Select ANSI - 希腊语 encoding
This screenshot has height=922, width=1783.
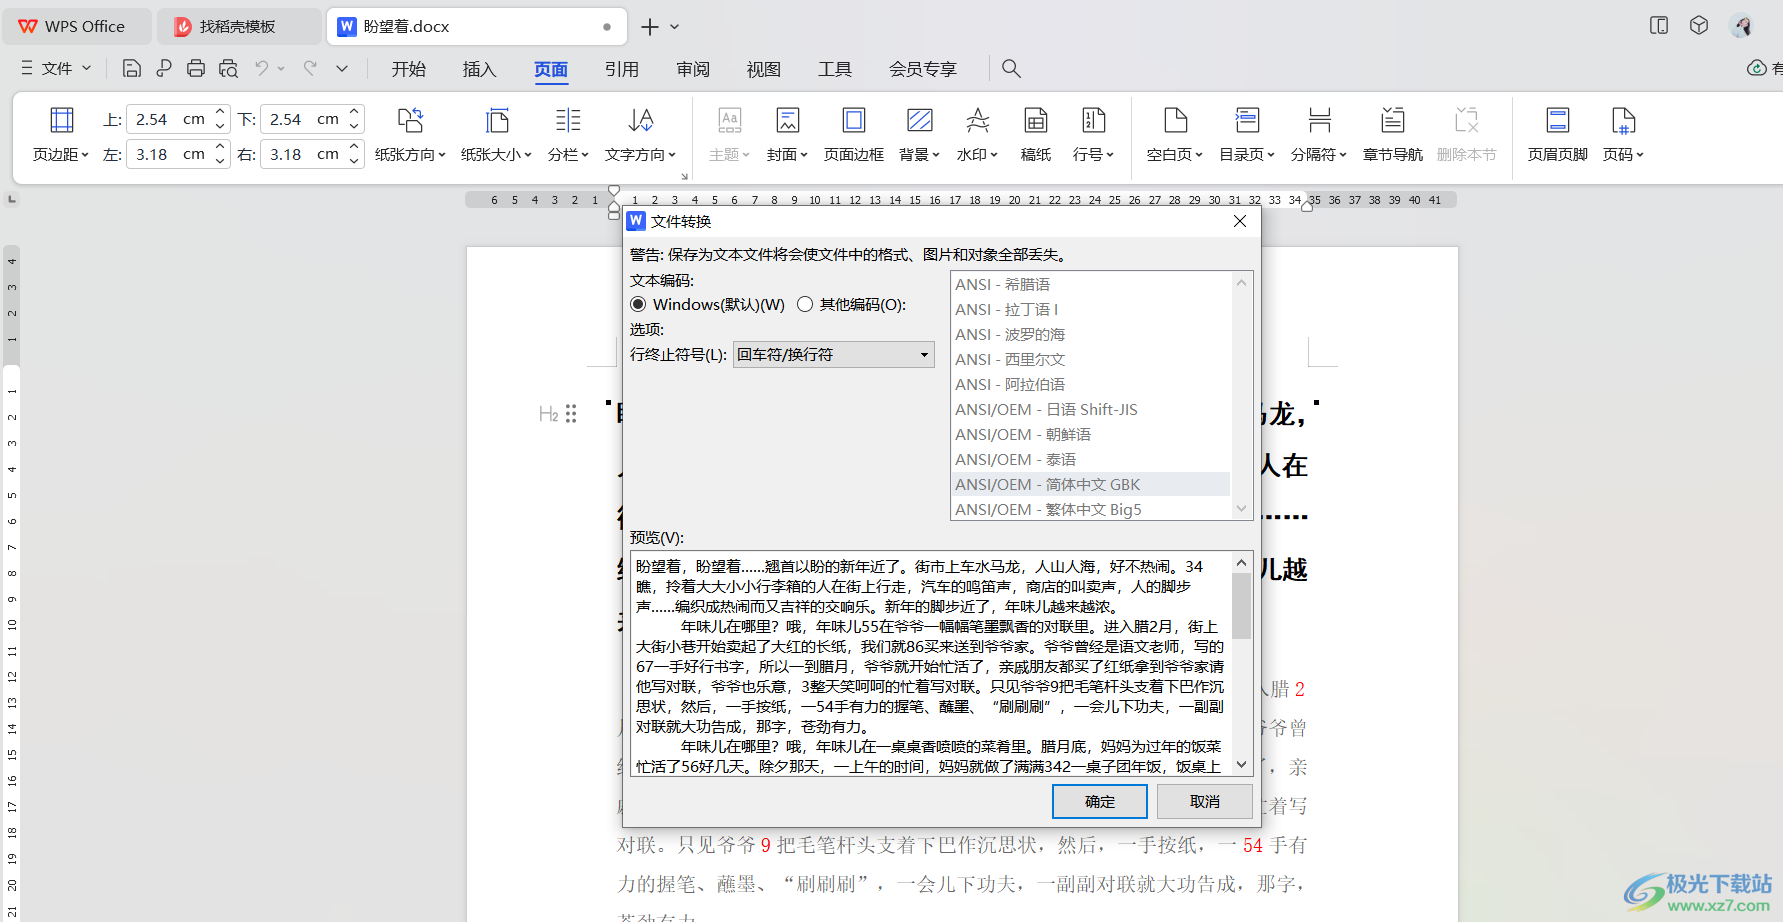click(1090, 285)
